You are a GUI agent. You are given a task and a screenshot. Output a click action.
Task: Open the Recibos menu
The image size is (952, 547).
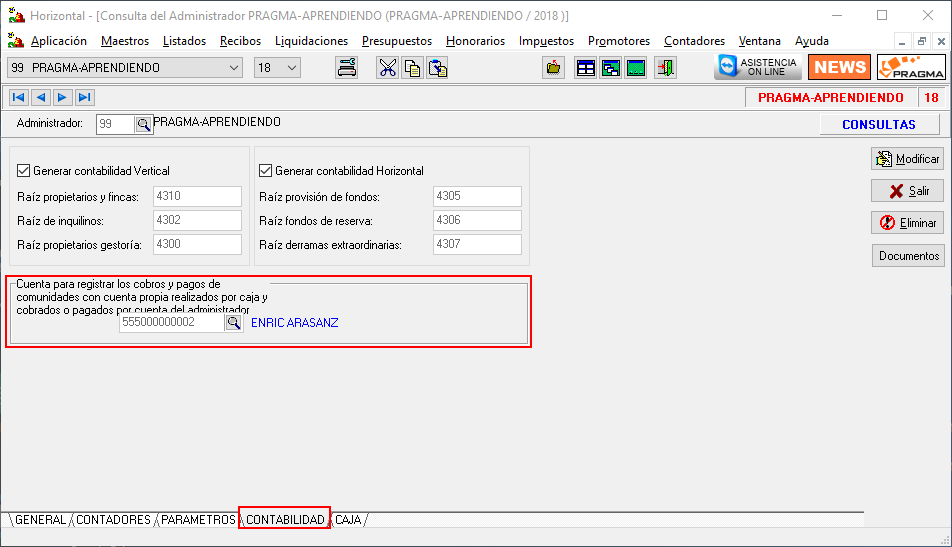240,41
